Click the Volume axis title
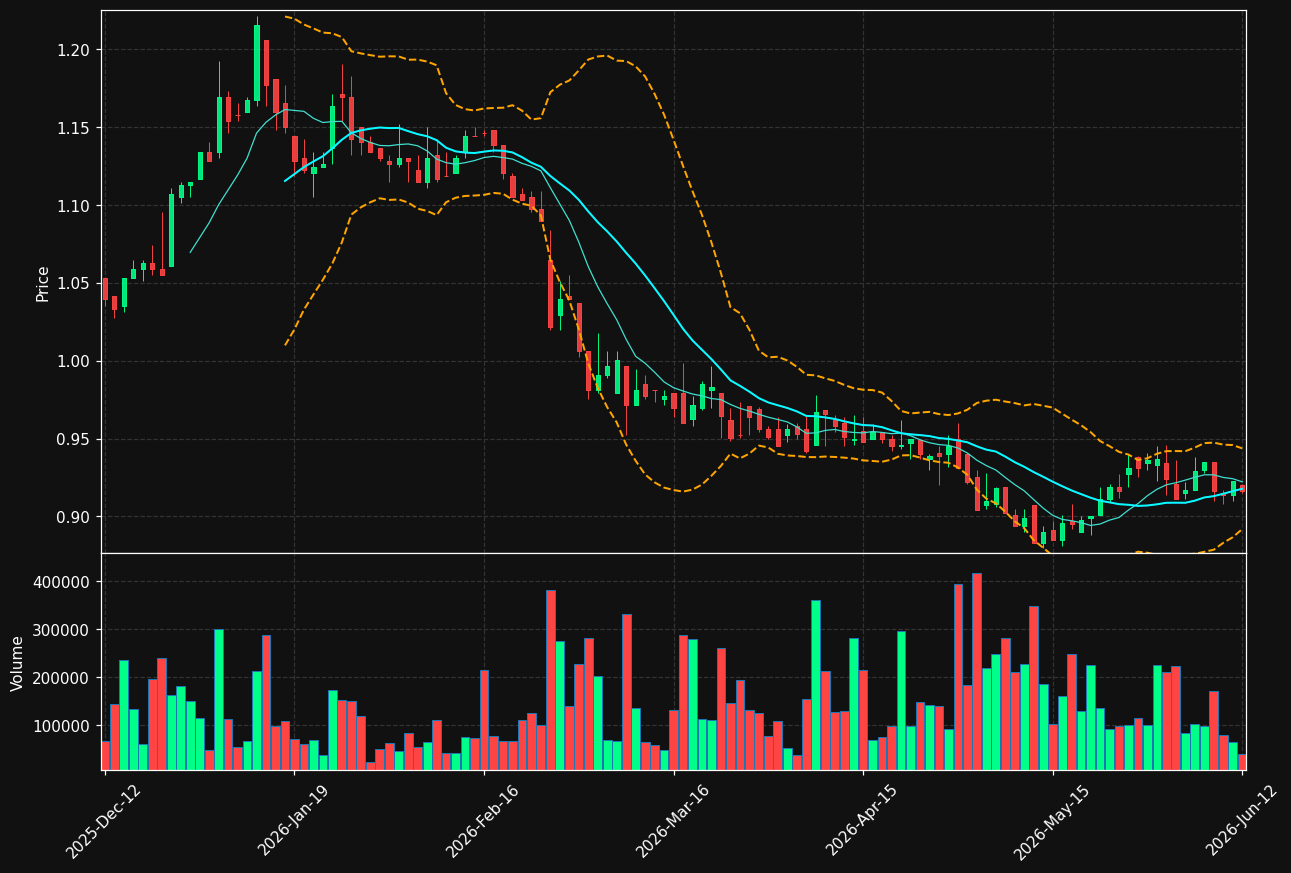The width and height of the screenshot is (1291, 873). click(x=17, y=663)
